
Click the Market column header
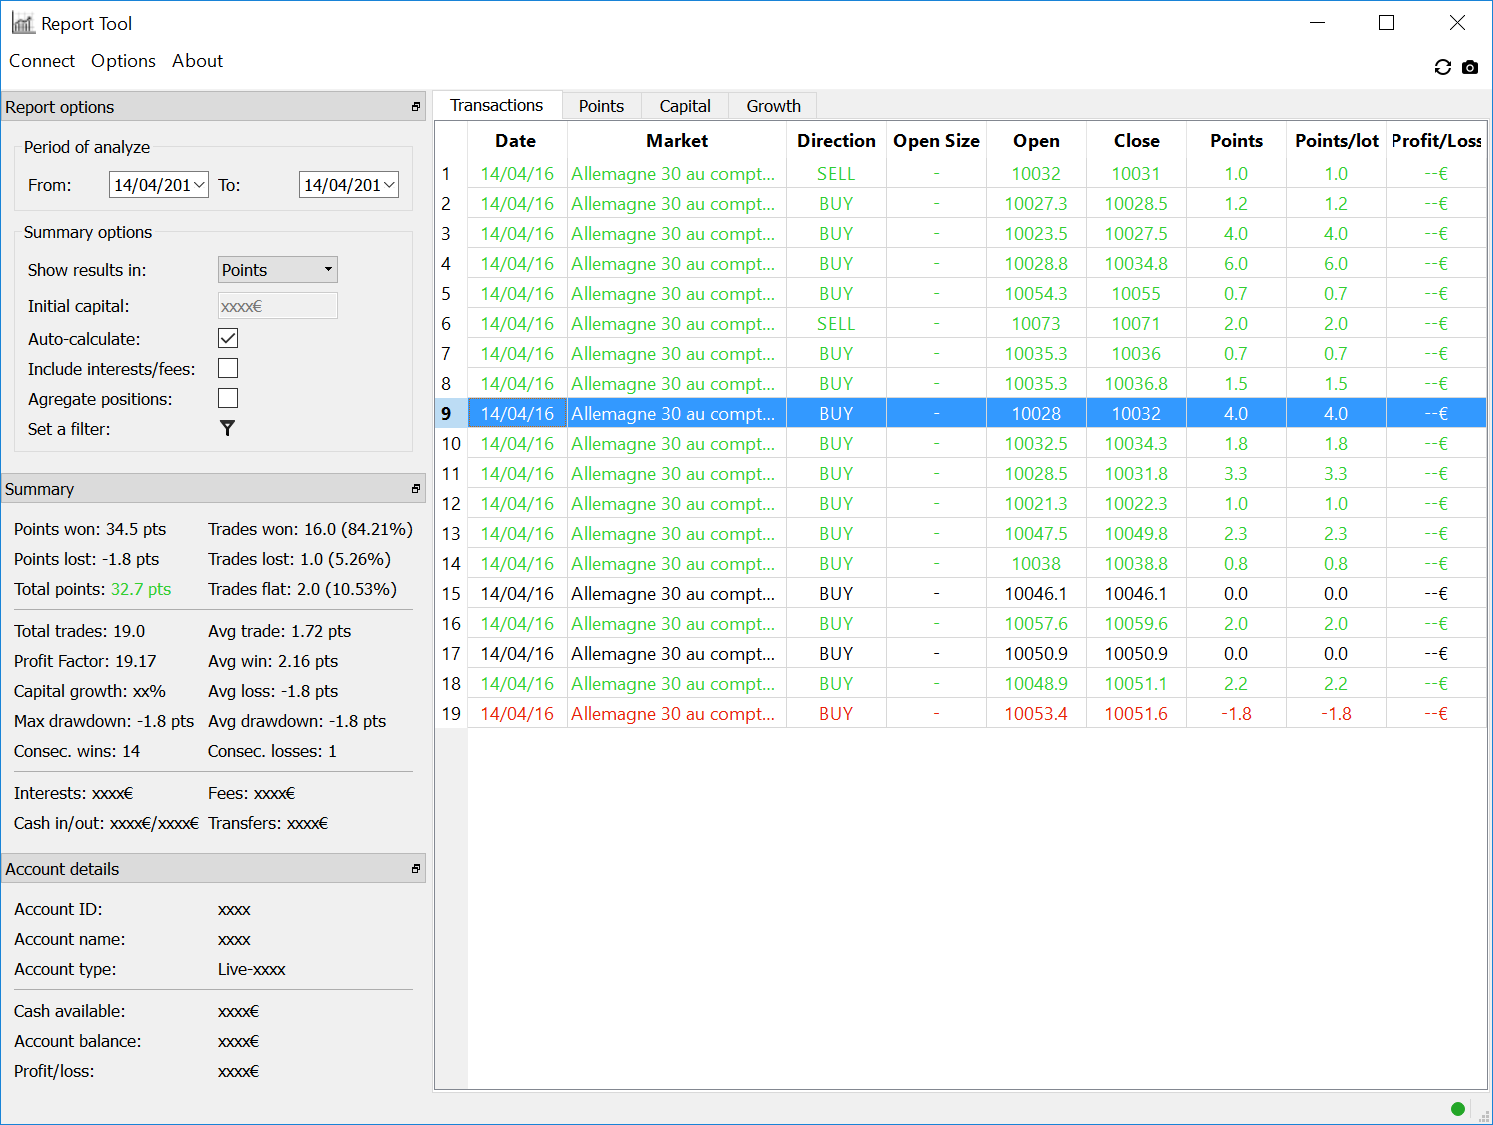676,141
